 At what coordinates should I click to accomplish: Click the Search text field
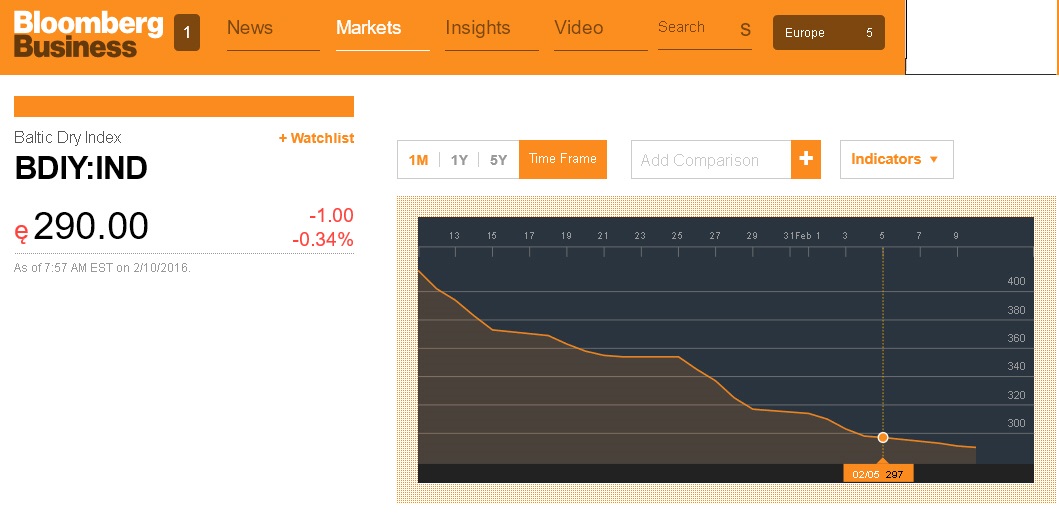[690, 28]
